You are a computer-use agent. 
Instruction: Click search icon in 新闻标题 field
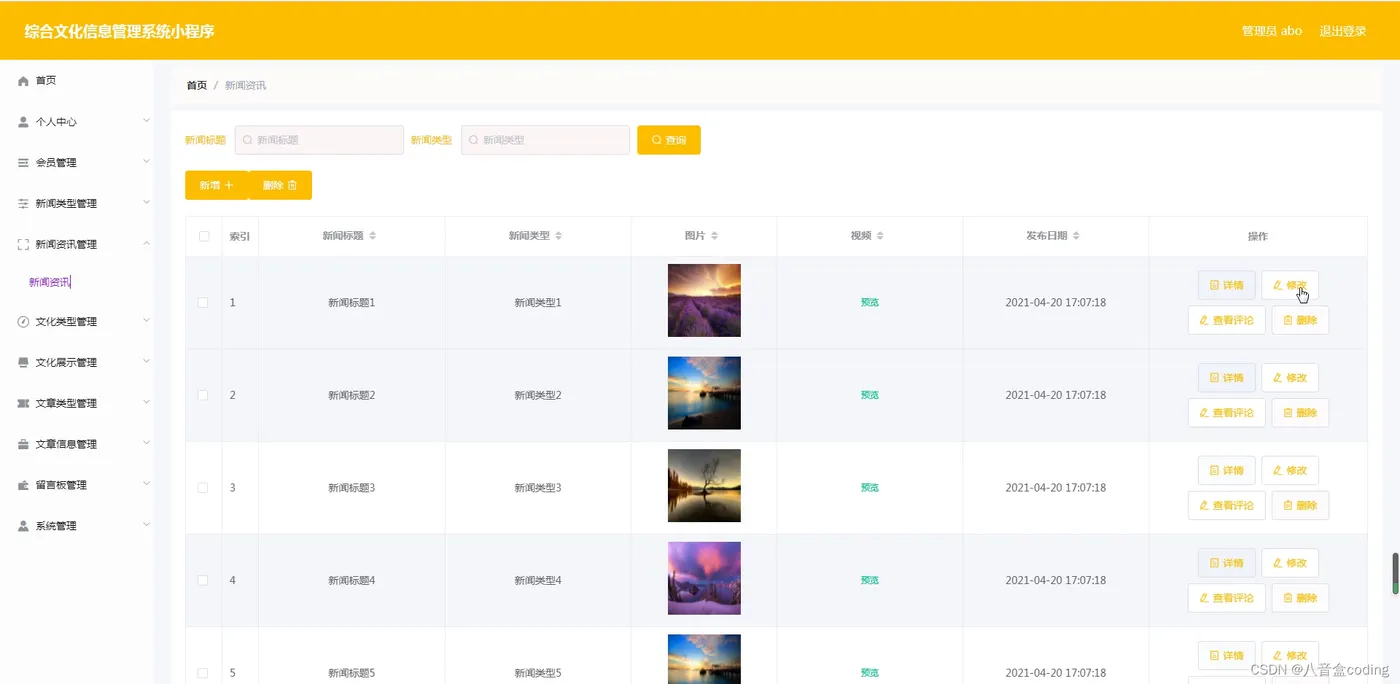[x=248, y=140]
